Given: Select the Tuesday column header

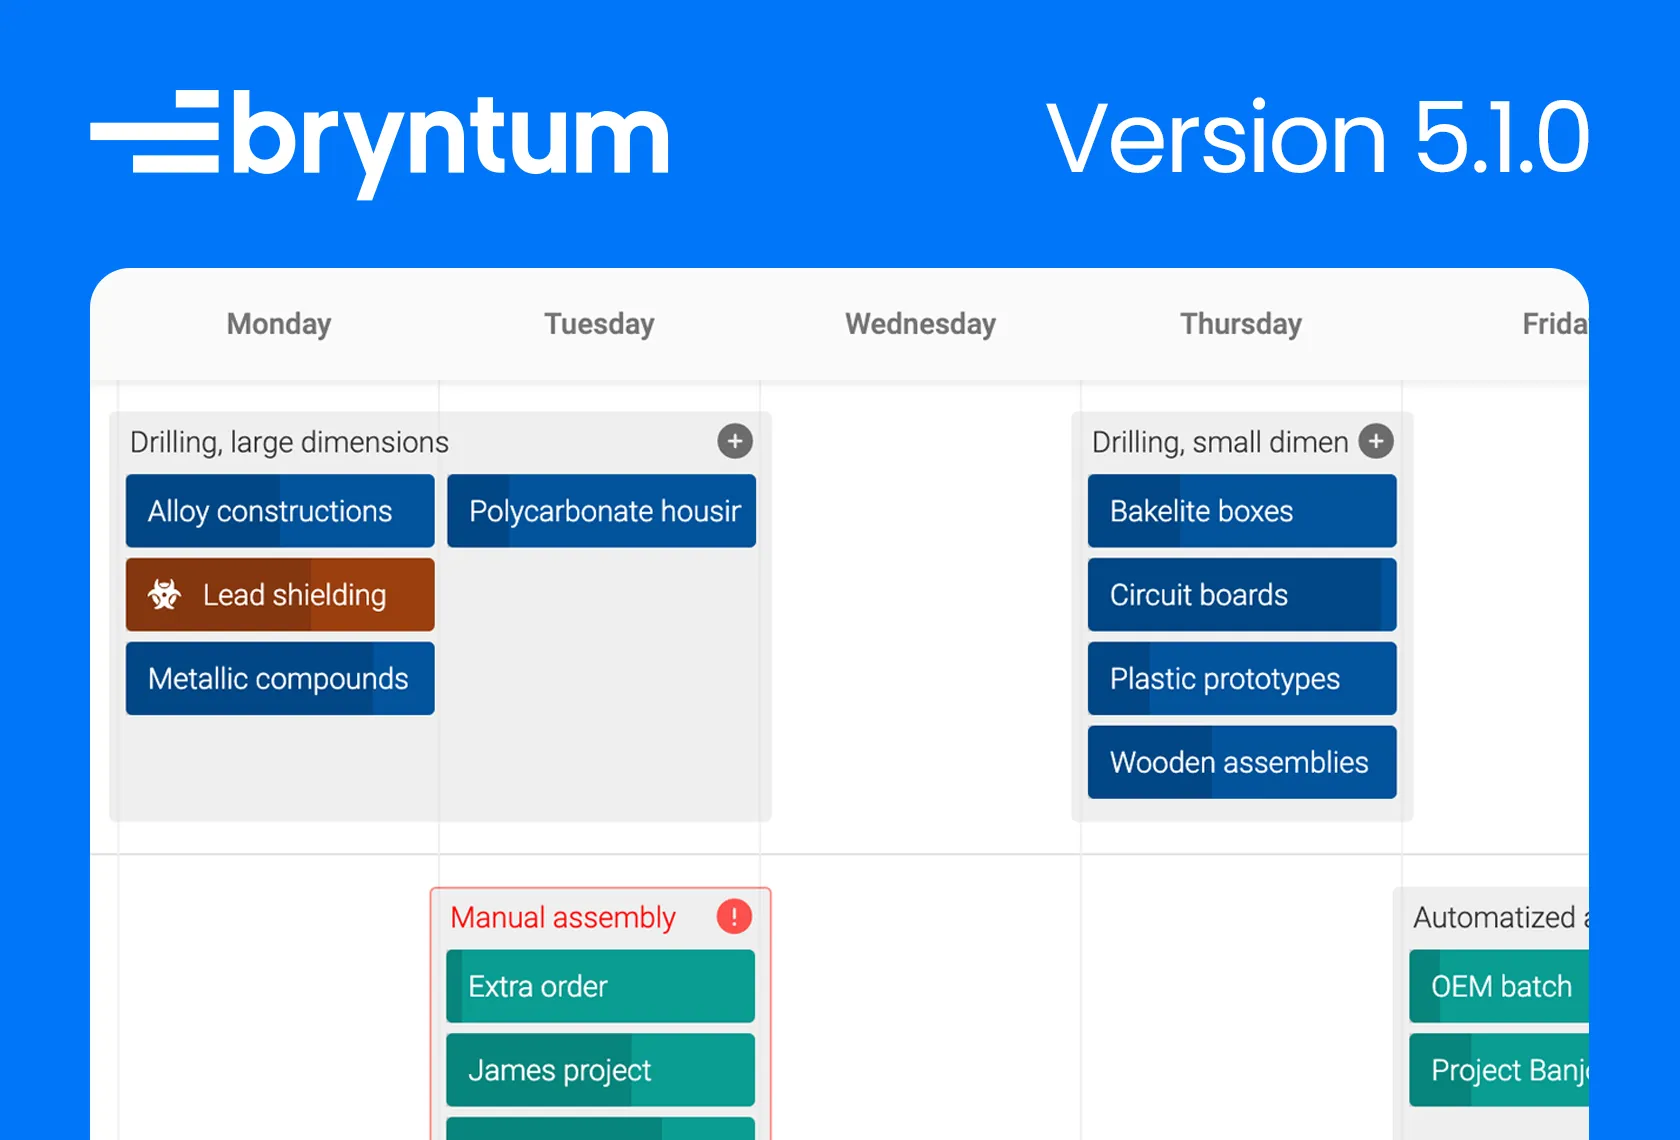Looking at the screenshot, I should (599, 324).
